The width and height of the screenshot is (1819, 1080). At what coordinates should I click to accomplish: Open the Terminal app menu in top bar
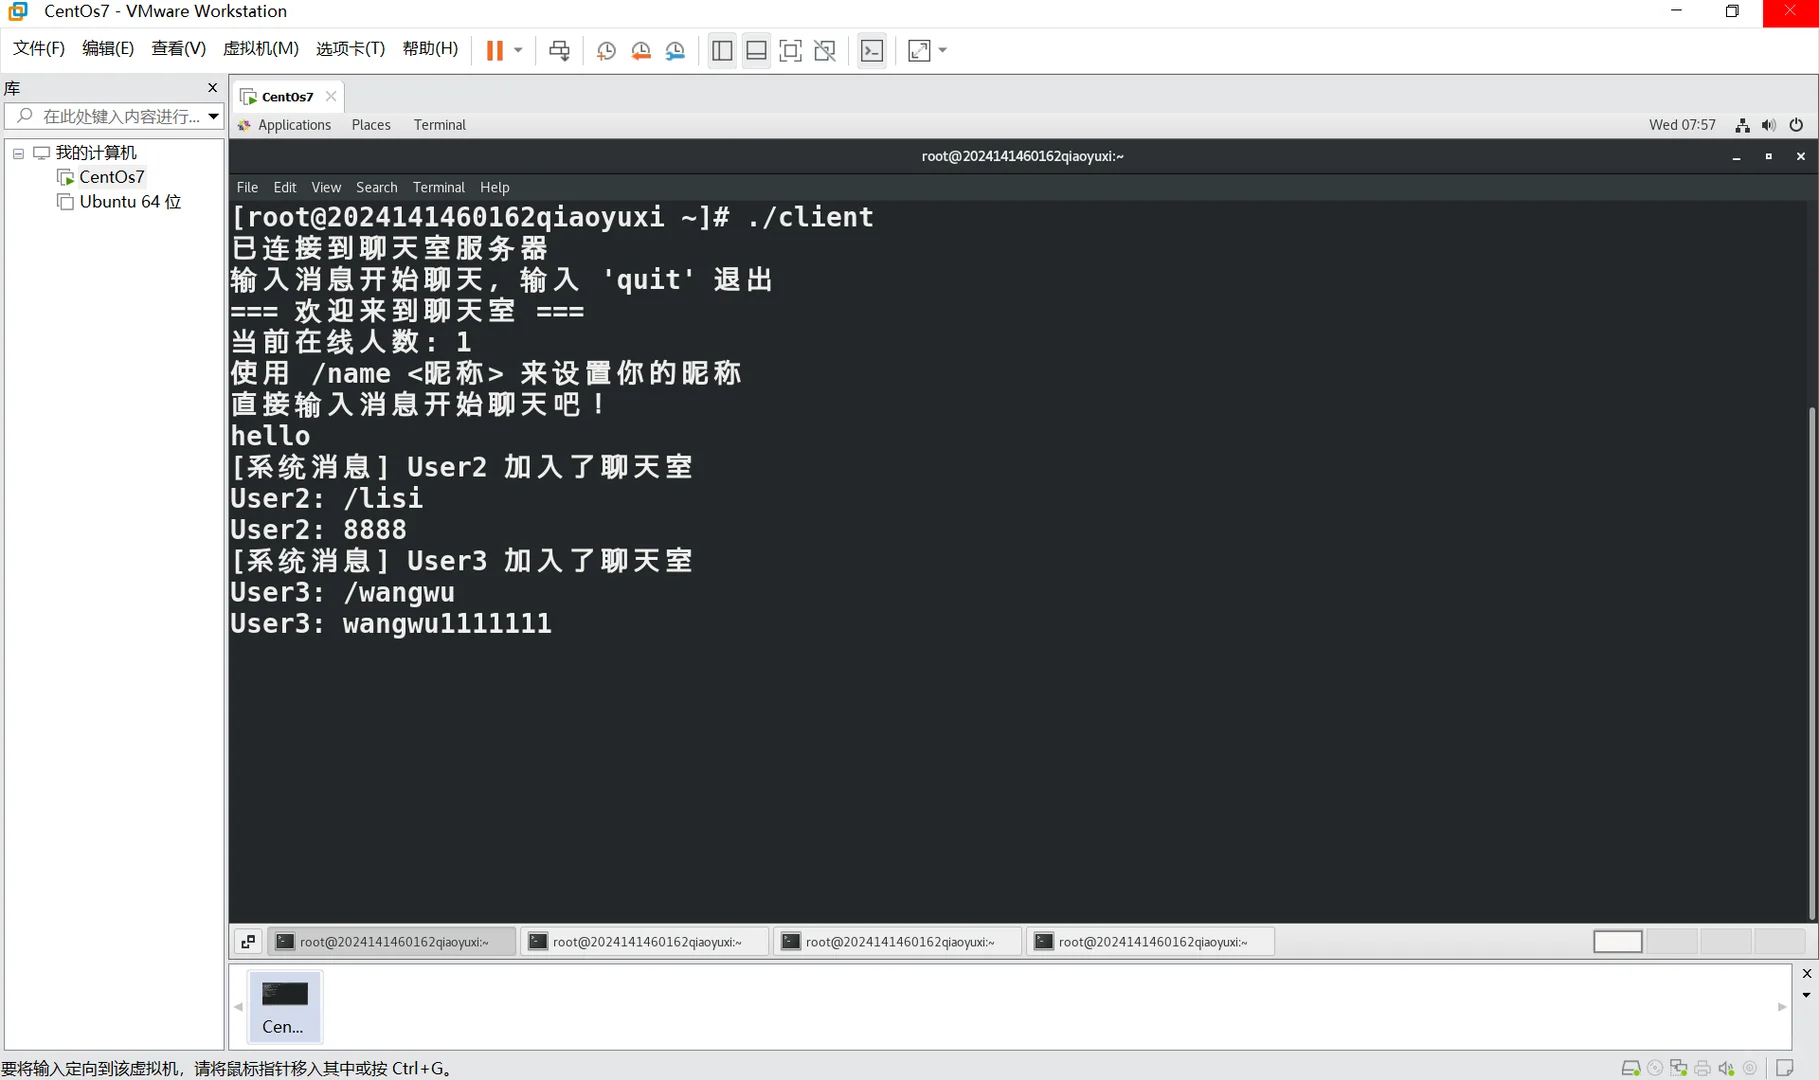(x=440, y=125)
